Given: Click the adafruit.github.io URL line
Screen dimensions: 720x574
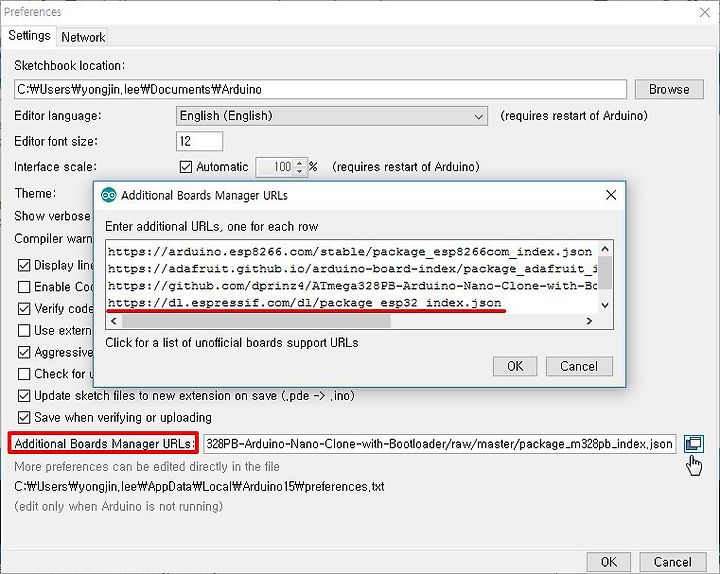Looking at the screenshot, I should pyautogui.click(x=352, y=269).
